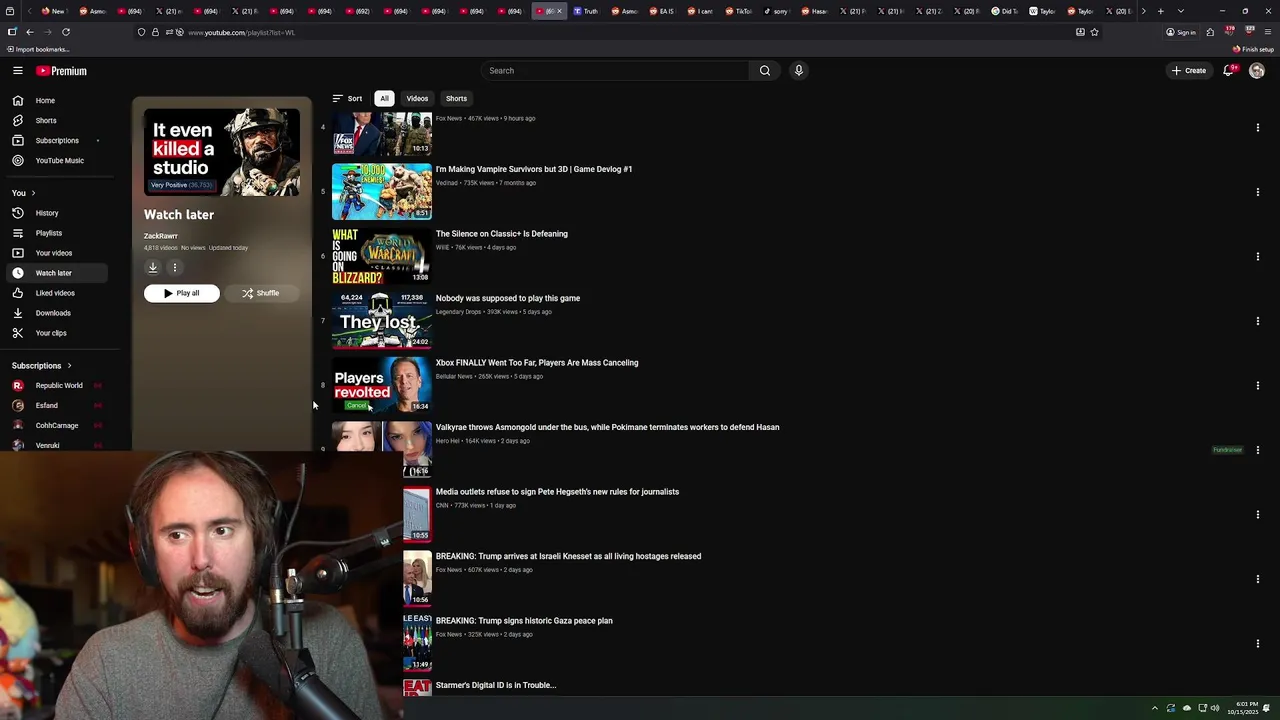Open the YouTube notifications bell
Screen dimensions: 1280x720
click(x=1228, y=70)
